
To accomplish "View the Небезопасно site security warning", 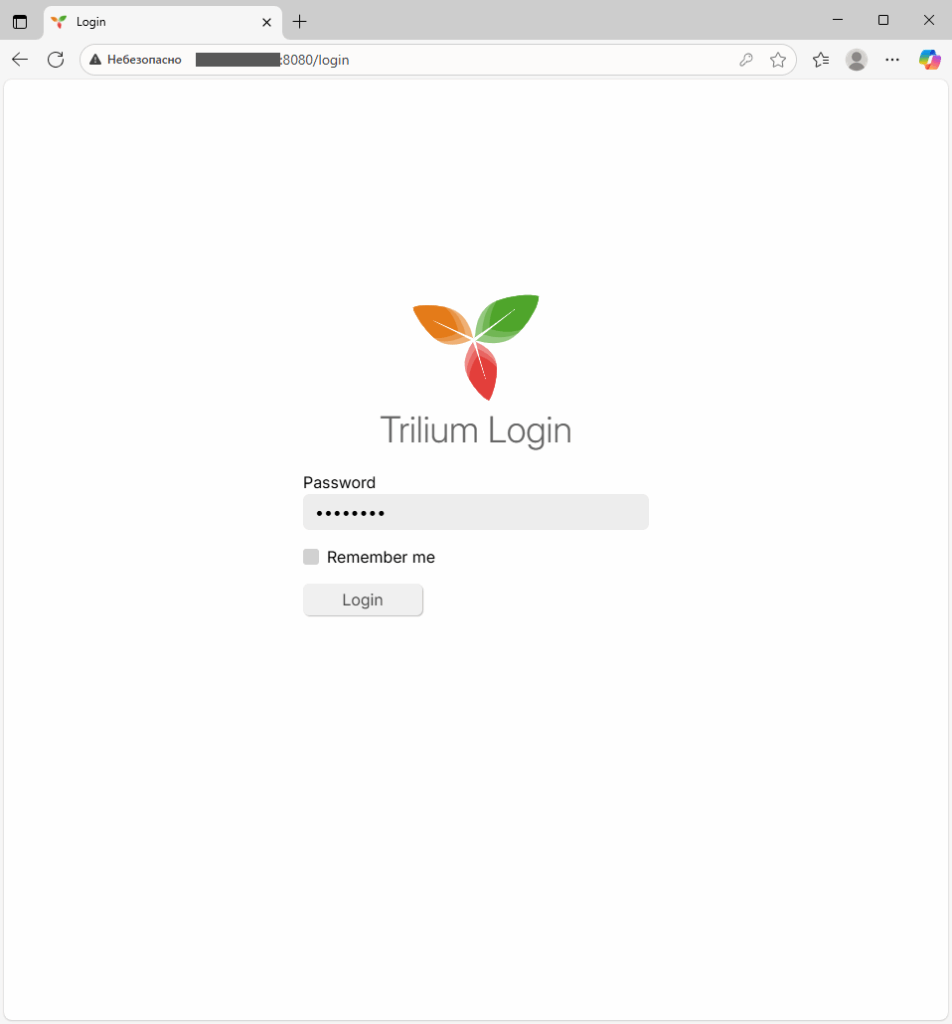I will (x=136, y=60).
